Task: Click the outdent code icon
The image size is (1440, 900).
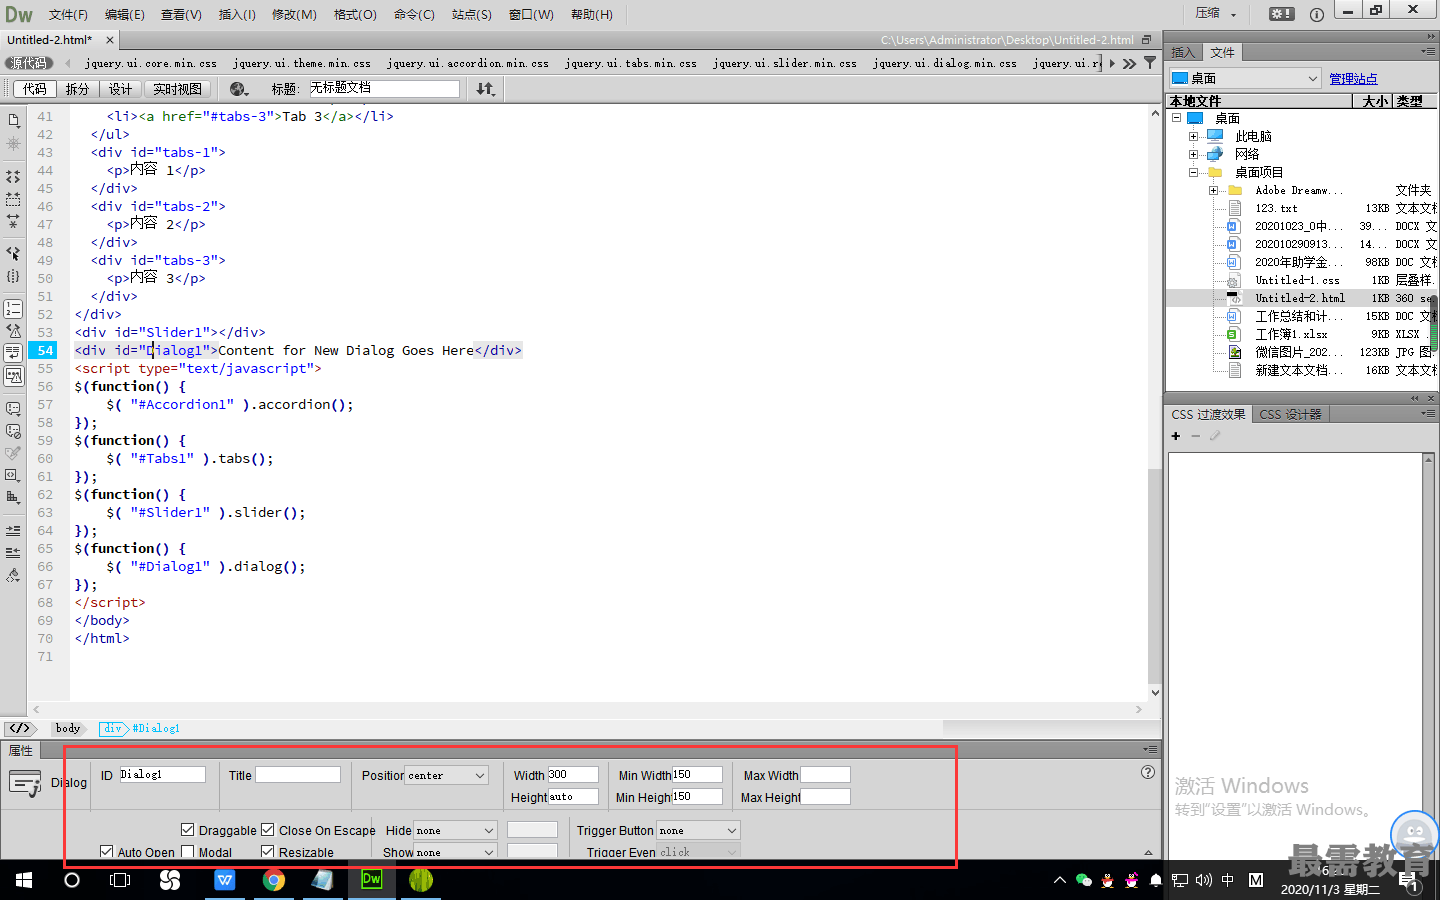Action: coord(13,552)
